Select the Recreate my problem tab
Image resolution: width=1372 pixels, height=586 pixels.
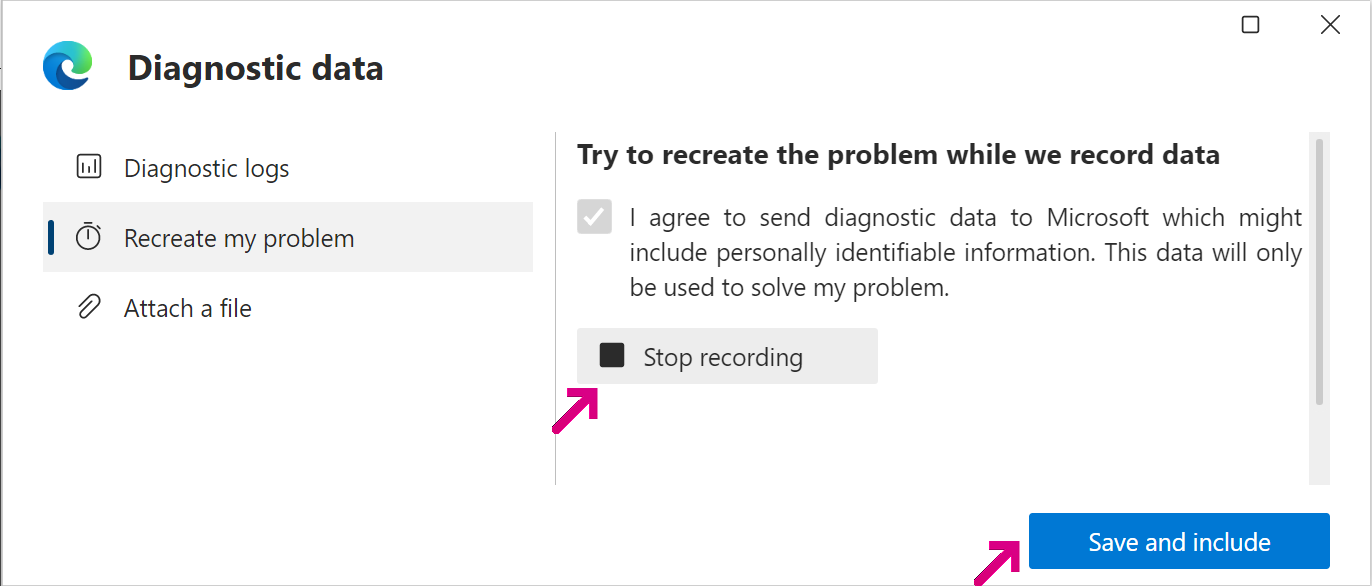click(239, 238)
